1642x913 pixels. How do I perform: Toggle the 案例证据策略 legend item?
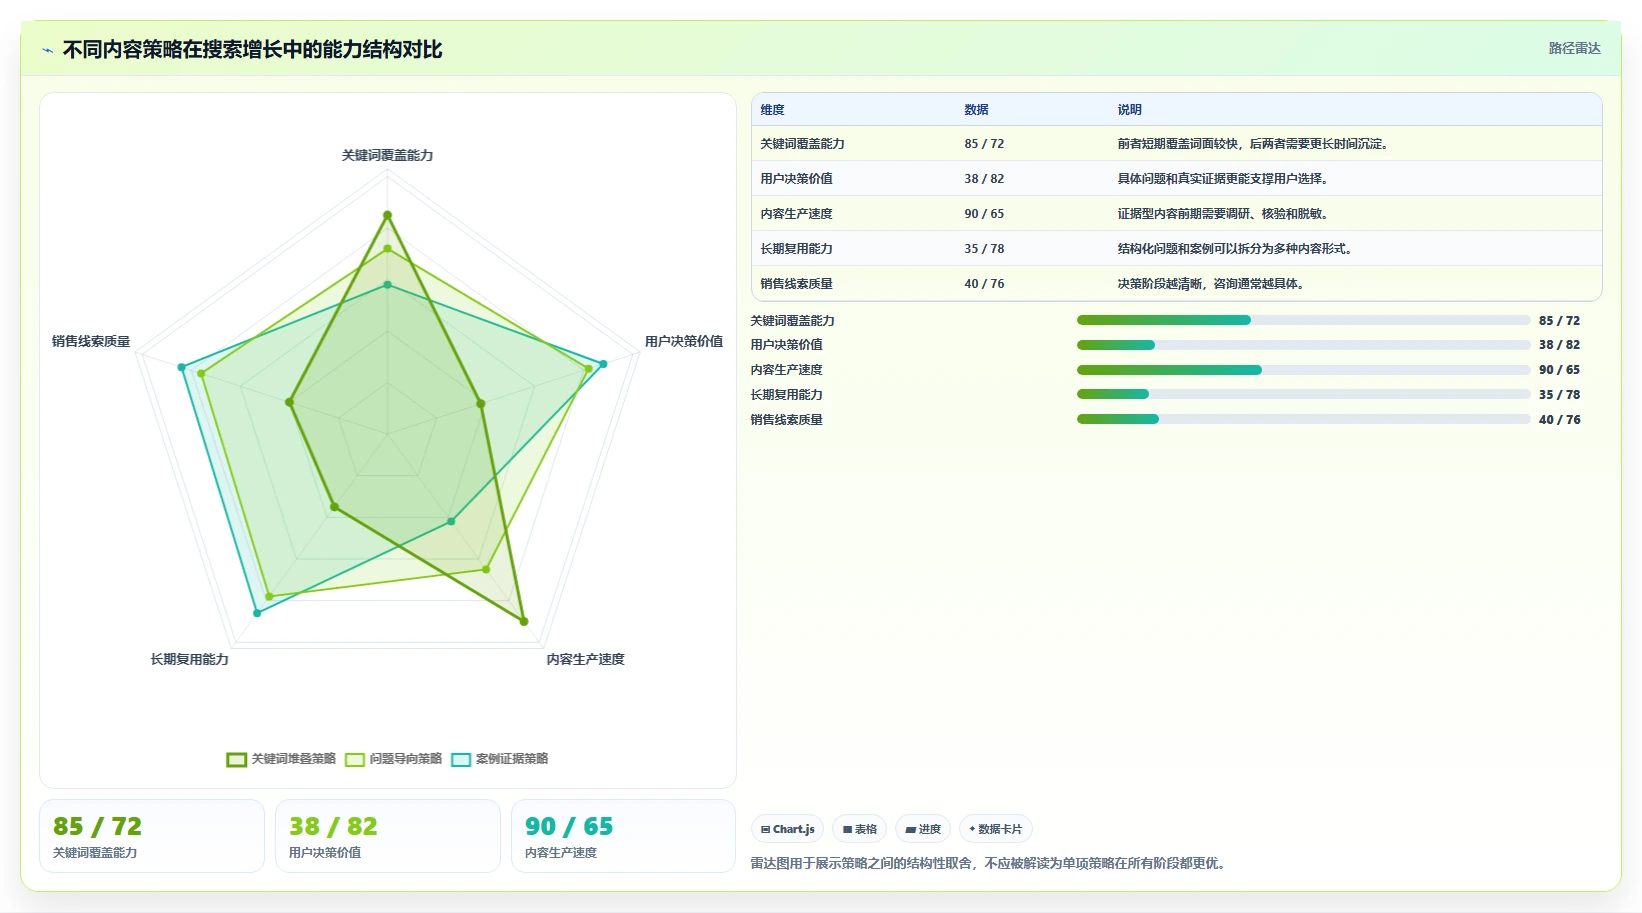click(x=500, y=759)
